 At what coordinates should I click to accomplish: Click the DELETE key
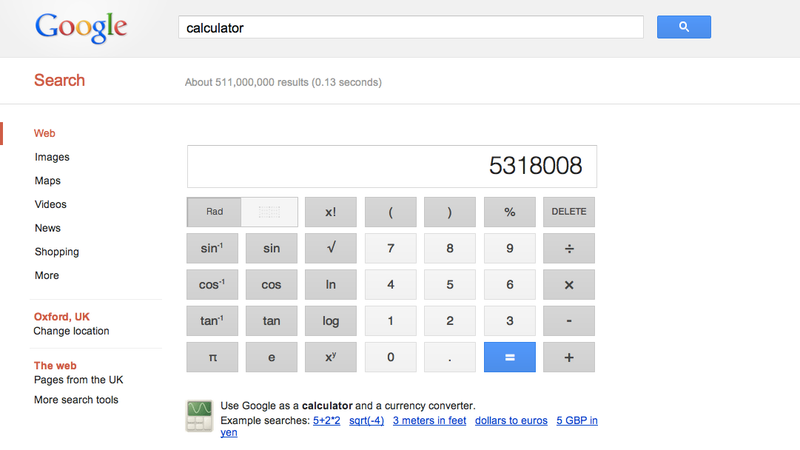569,212
